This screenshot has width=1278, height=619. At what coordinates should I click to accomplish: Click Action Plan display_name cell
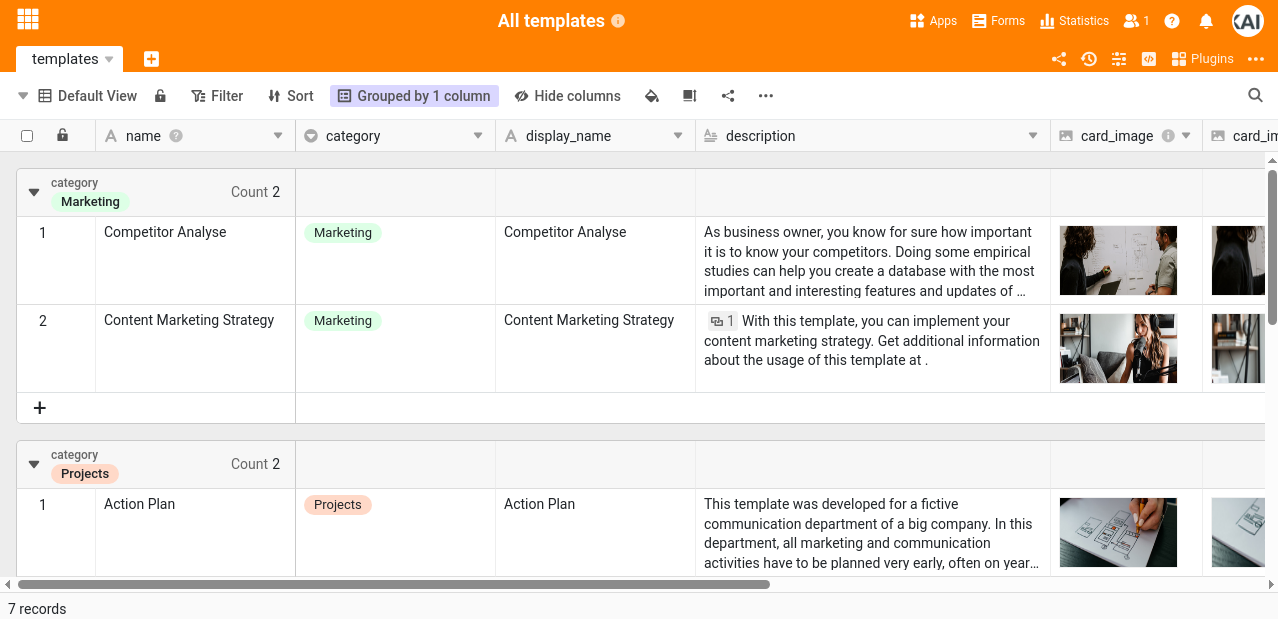596,533
